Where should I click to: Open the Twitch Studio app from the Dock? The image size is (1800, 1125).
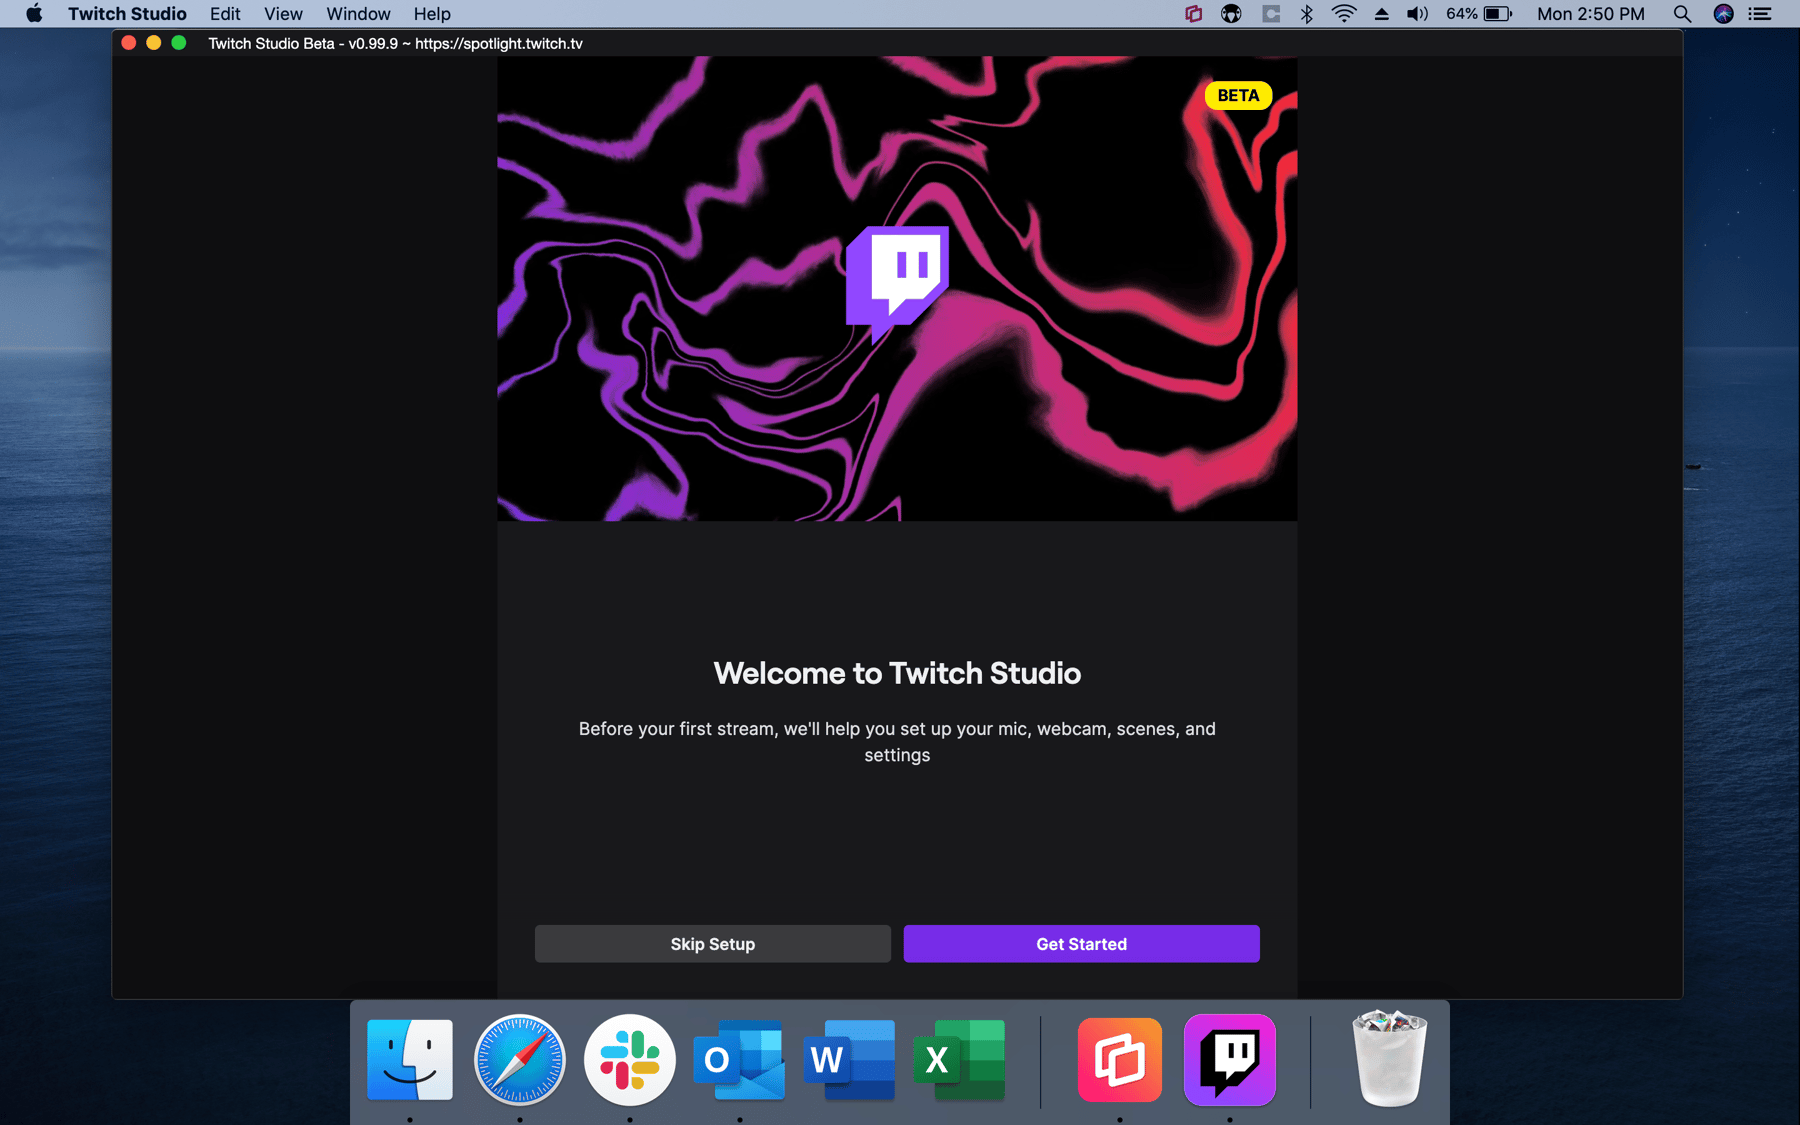pyautogui.click(x=1228, y=1060)
